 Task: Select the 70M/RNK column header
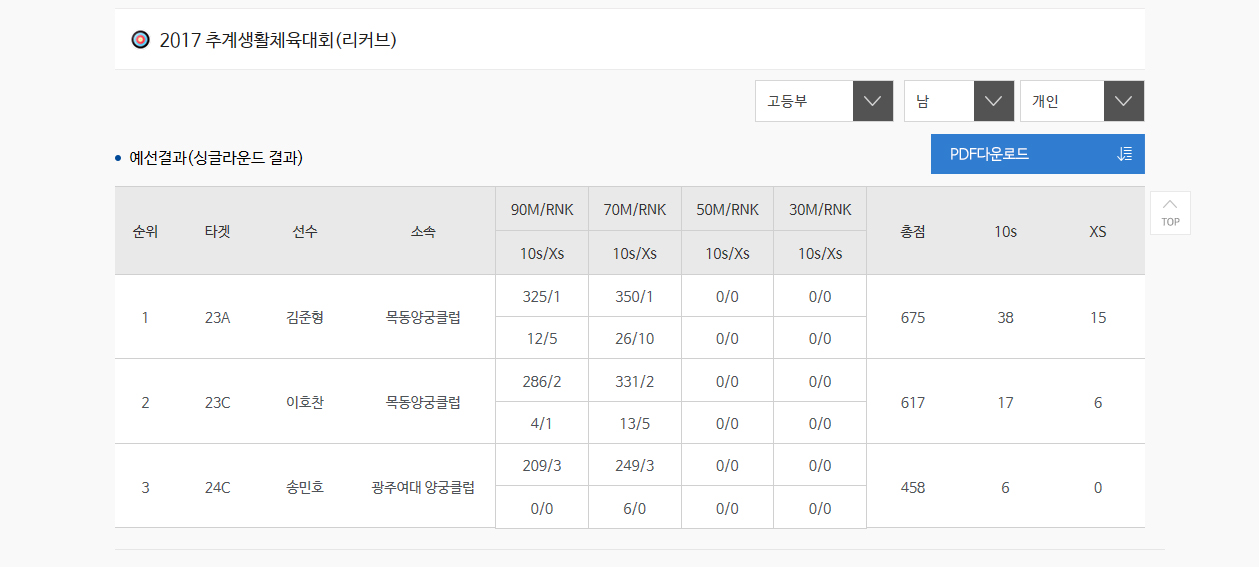coord(635,209)
